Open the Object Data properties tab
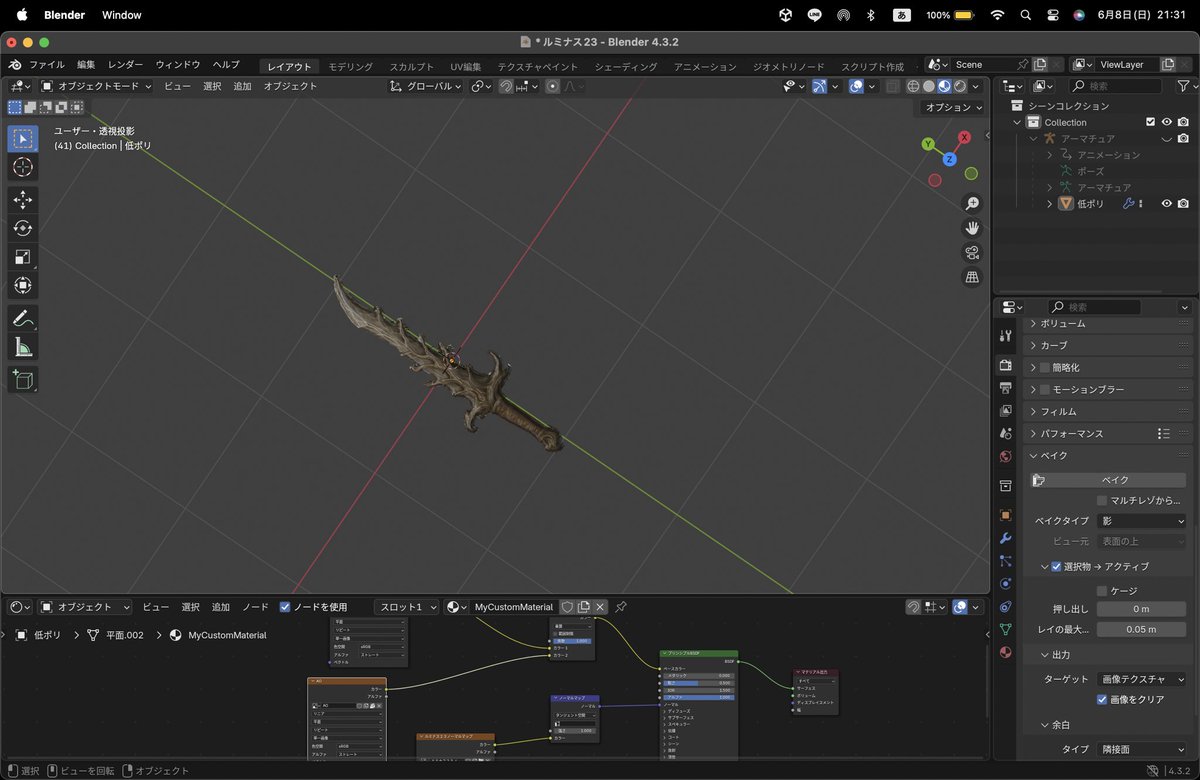1200x780 pixels. point(1006,629)
